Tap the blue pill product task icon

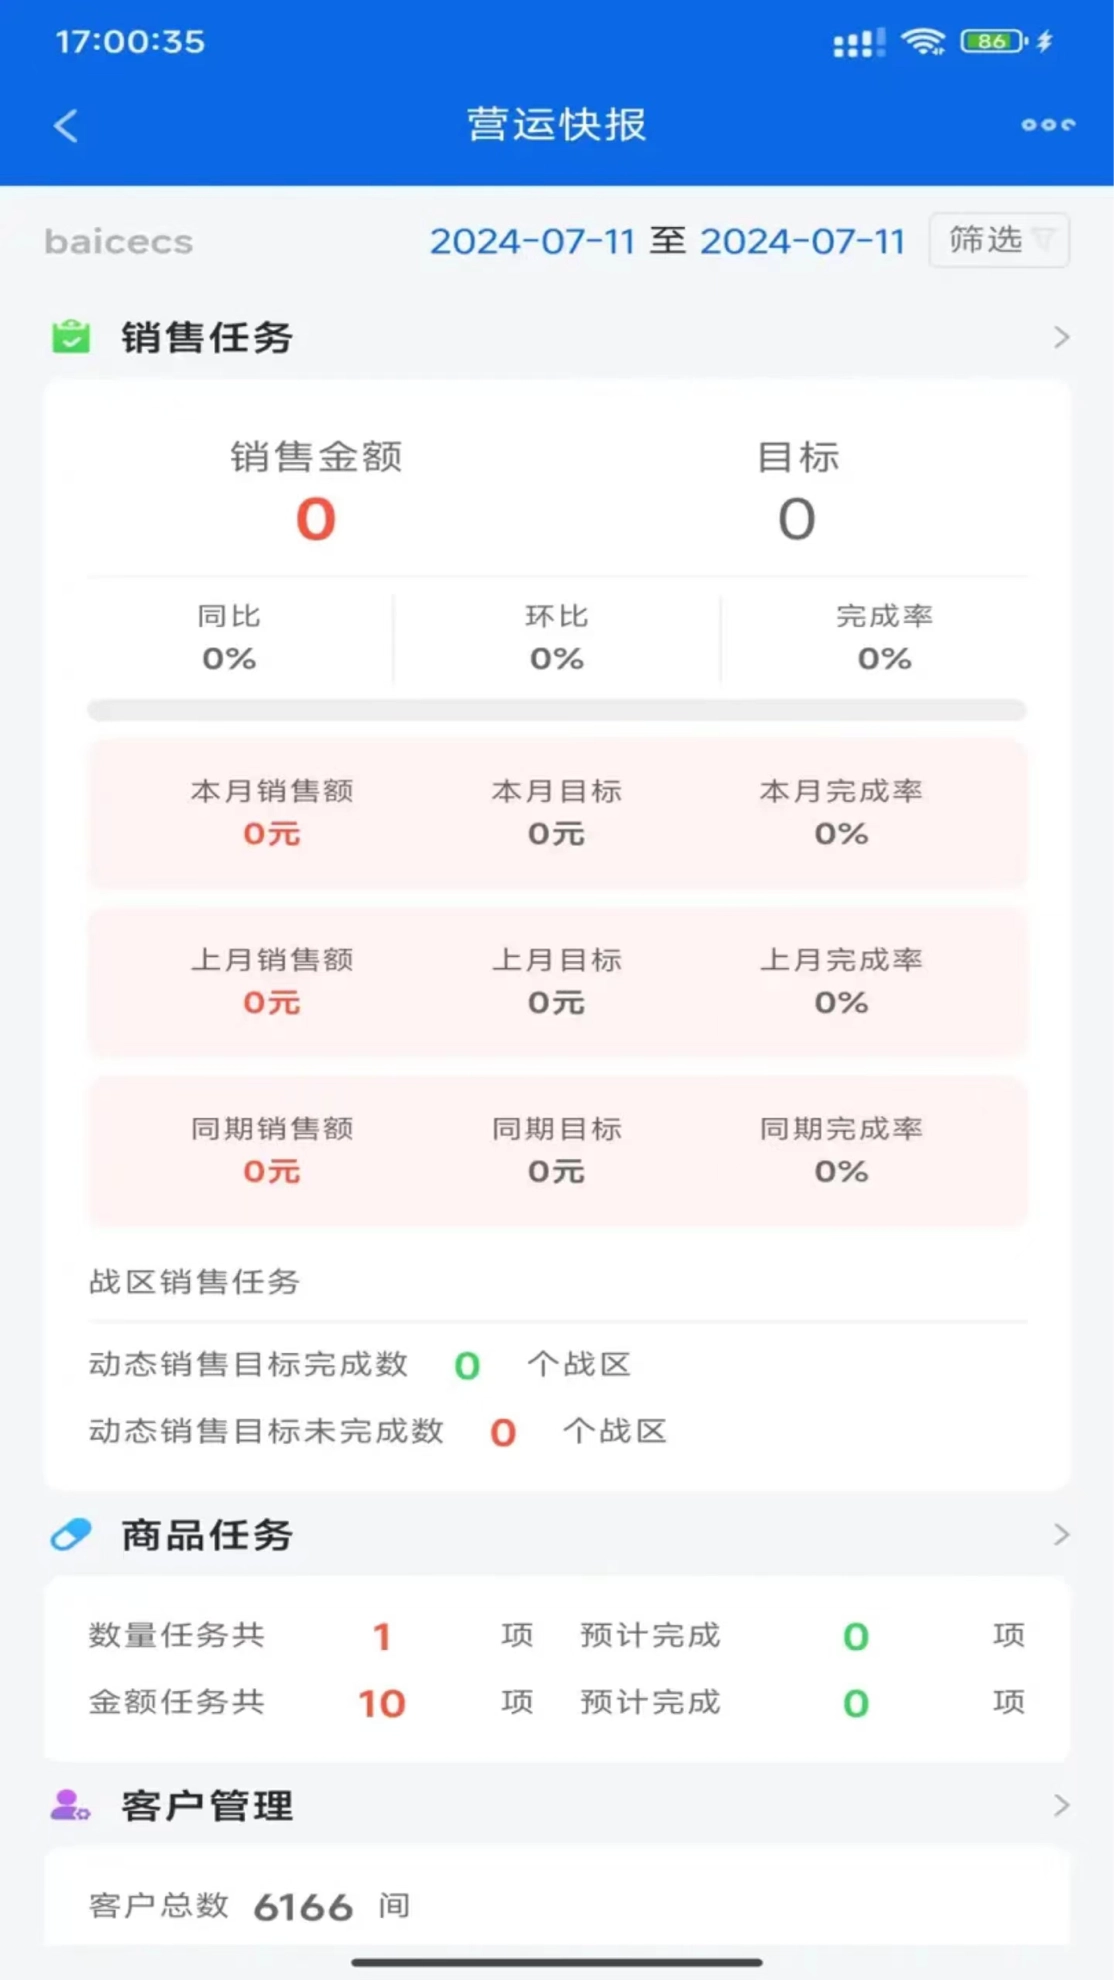pyautogui.click(x=71, y=1534)
